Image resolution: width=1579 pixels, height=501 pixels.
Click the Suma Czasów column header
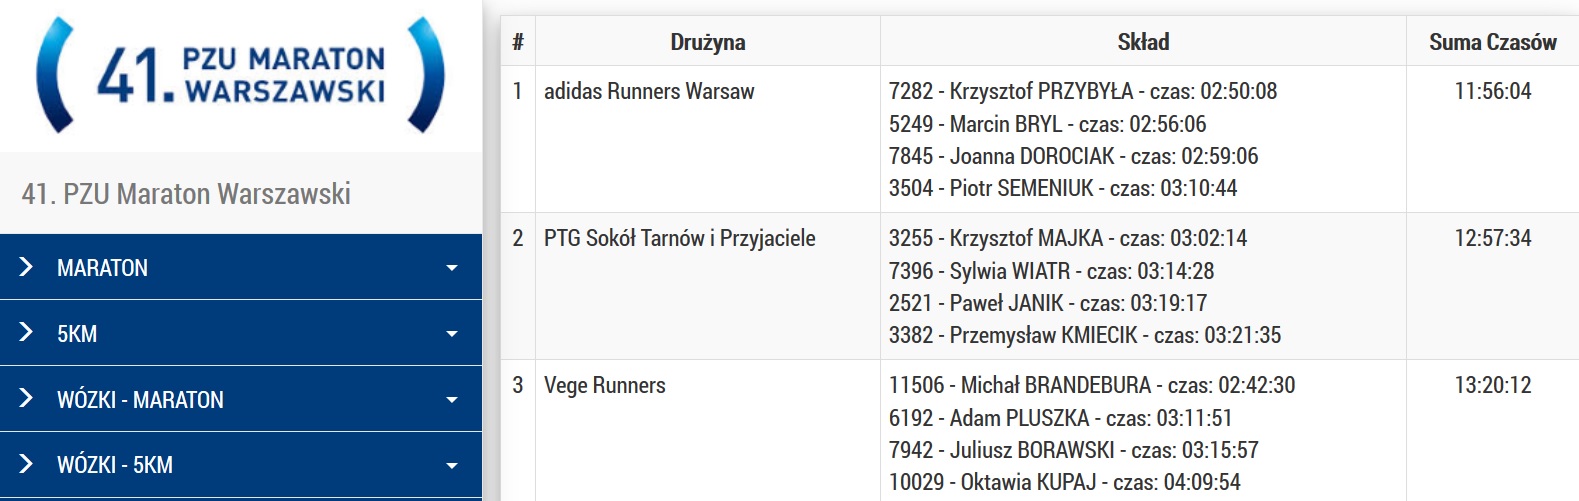click(1492, 42)
